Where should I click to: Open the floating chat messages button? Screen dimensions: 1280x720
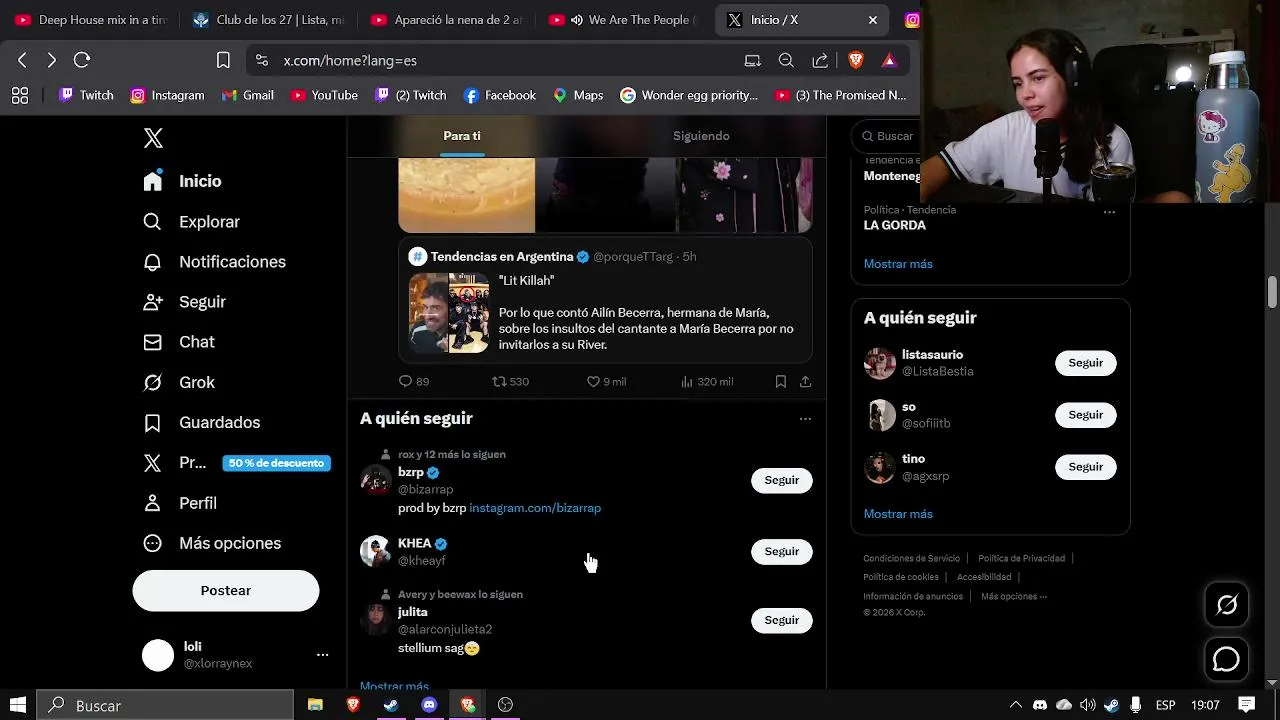[1226, 660]
